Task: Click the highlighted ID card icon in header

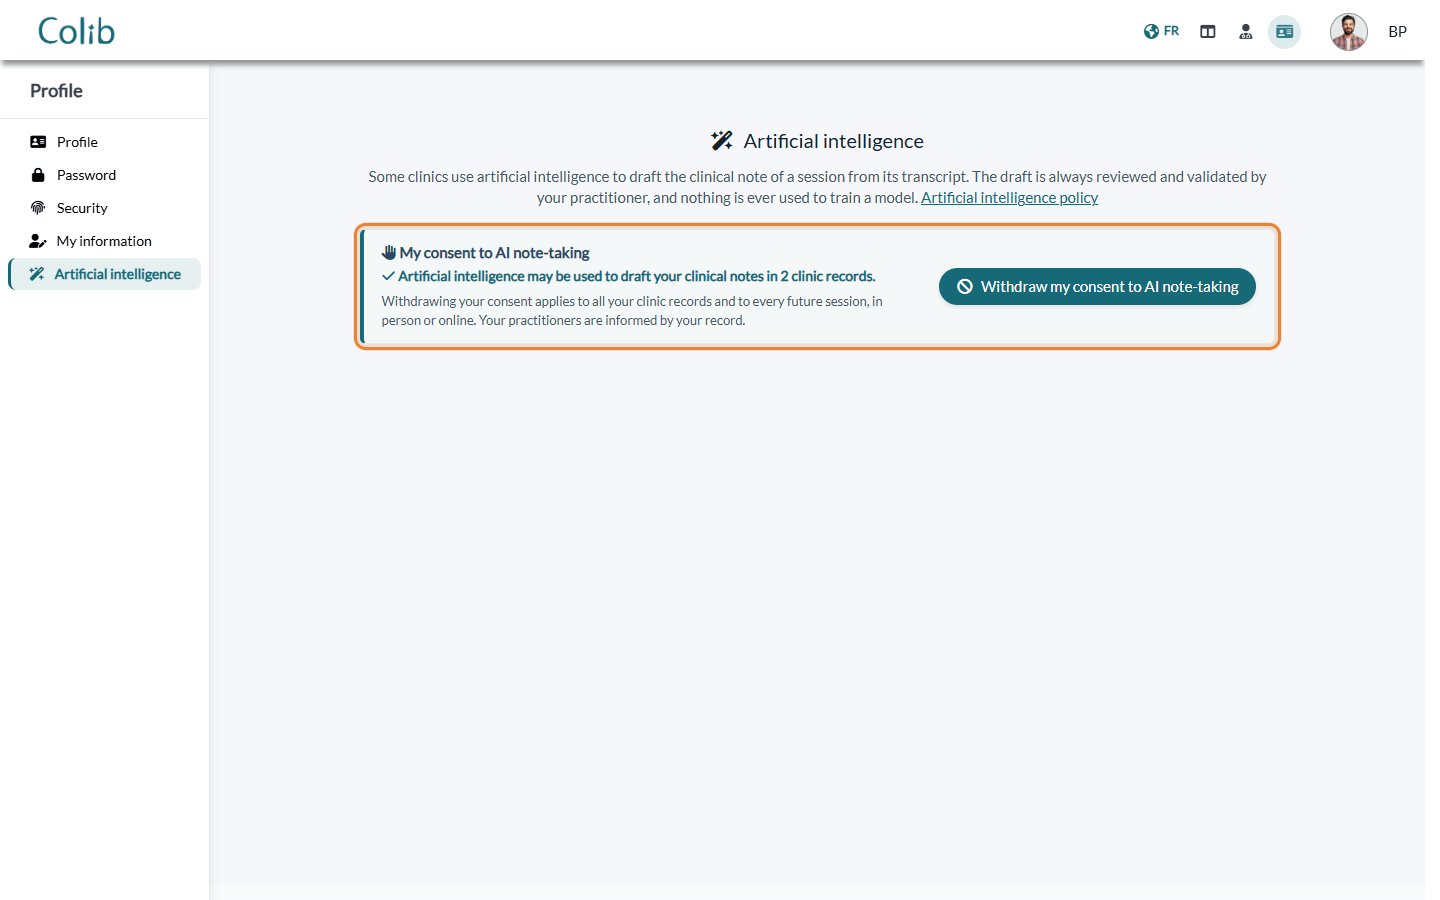Action: pyautogui.click(x=1285, y=32)
